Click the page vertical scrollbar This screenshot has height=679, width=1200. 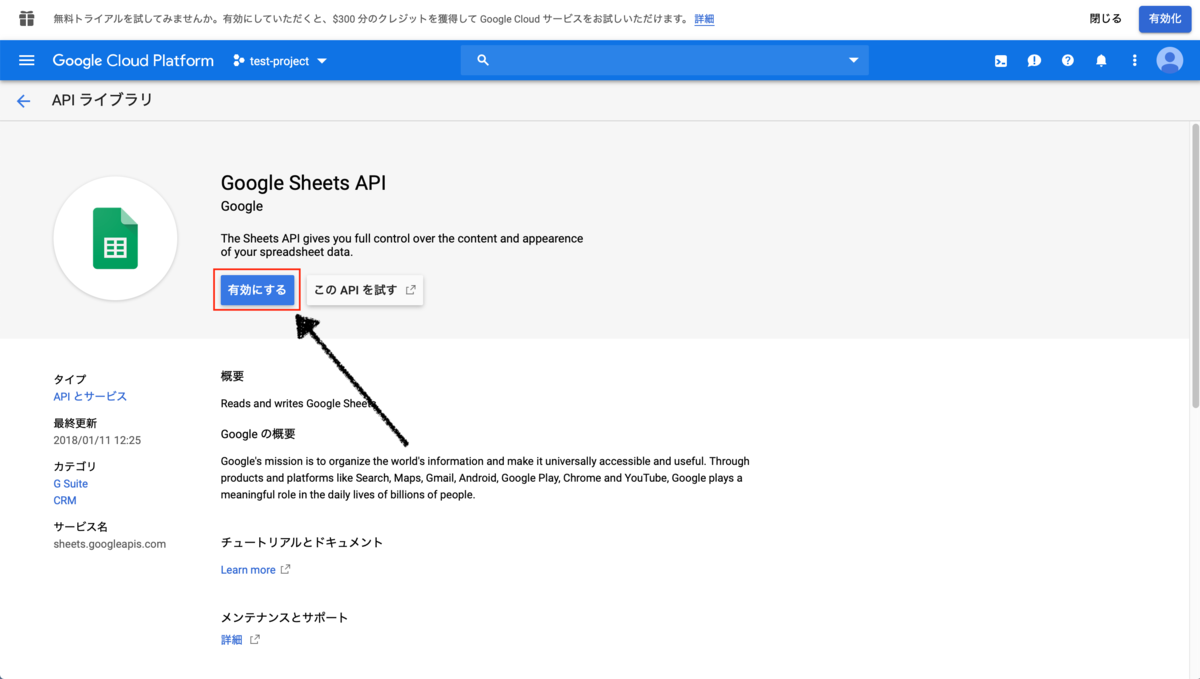(1195, 265)
